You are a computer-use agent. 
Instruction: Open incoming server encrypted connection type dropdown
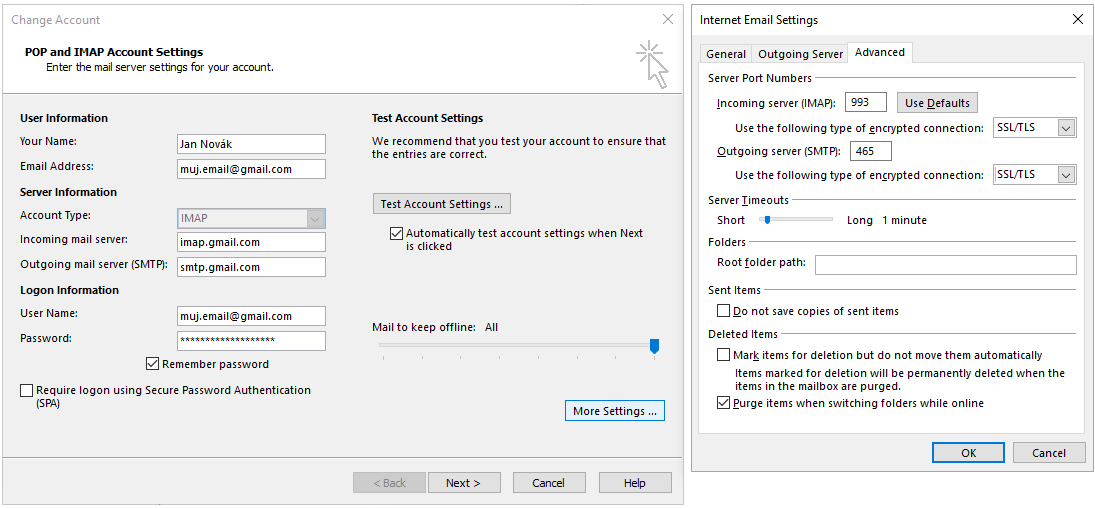pos(1034,127)
